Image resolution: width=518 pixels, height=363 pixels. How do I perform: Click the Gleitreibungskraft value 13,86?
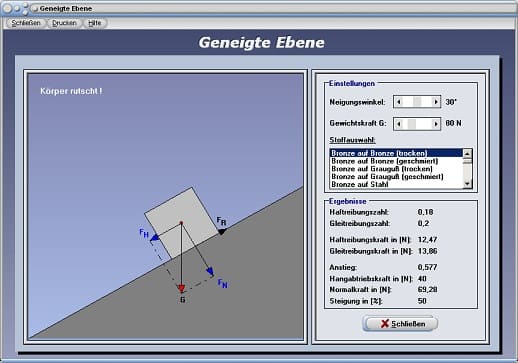[427, 251]
